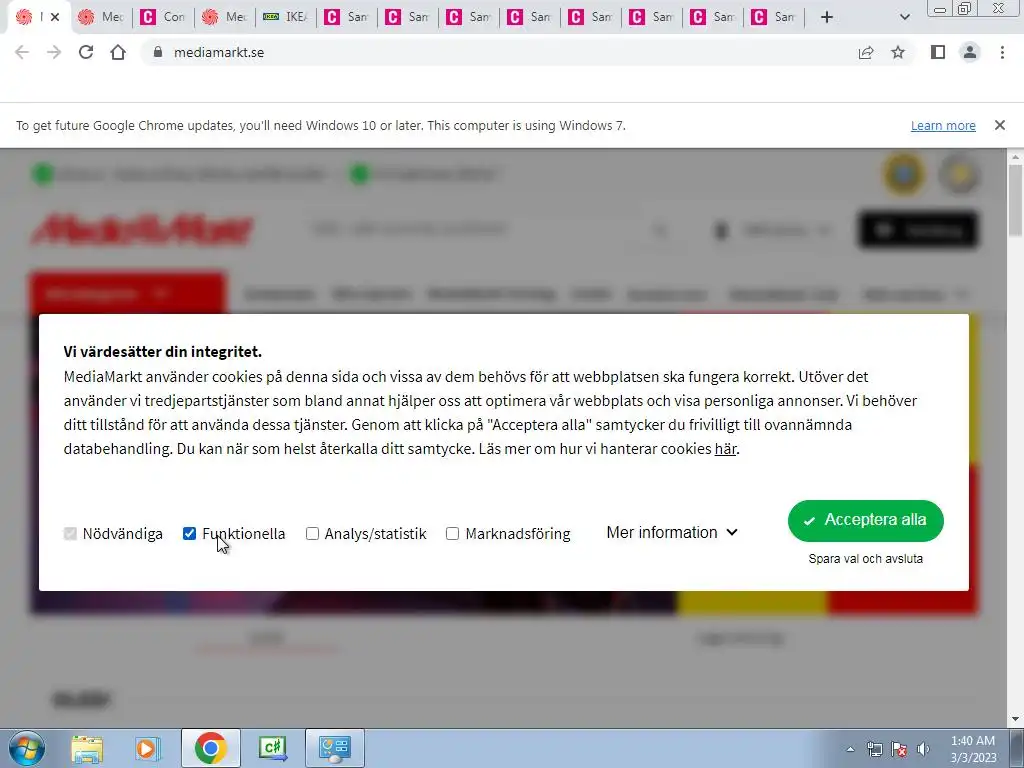Switch to the fourth tab, MediaMarkt
Screen dimensions: 1024x768
click(x=224, y=17)
